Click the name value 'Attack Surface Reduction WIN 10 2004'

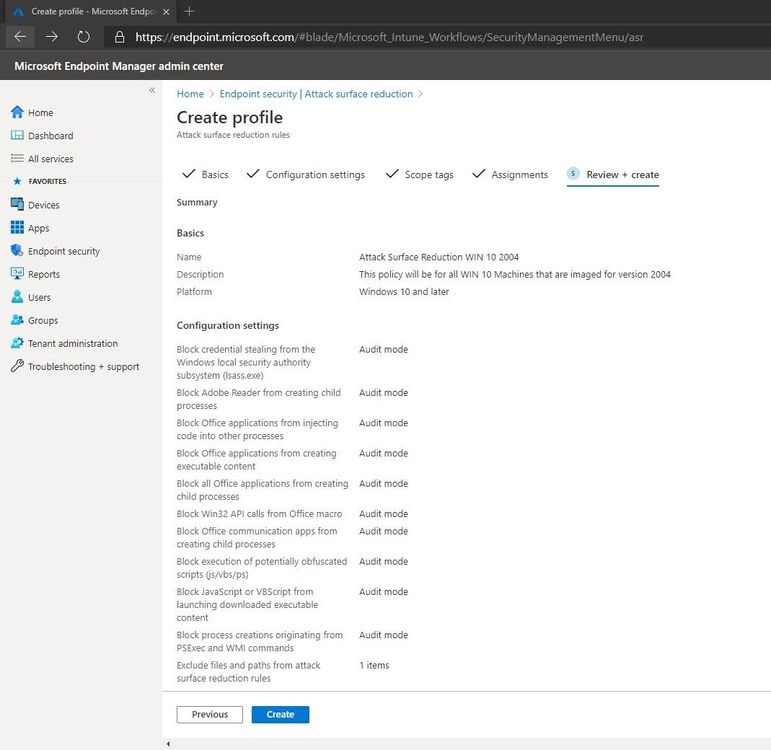point(439,257)
